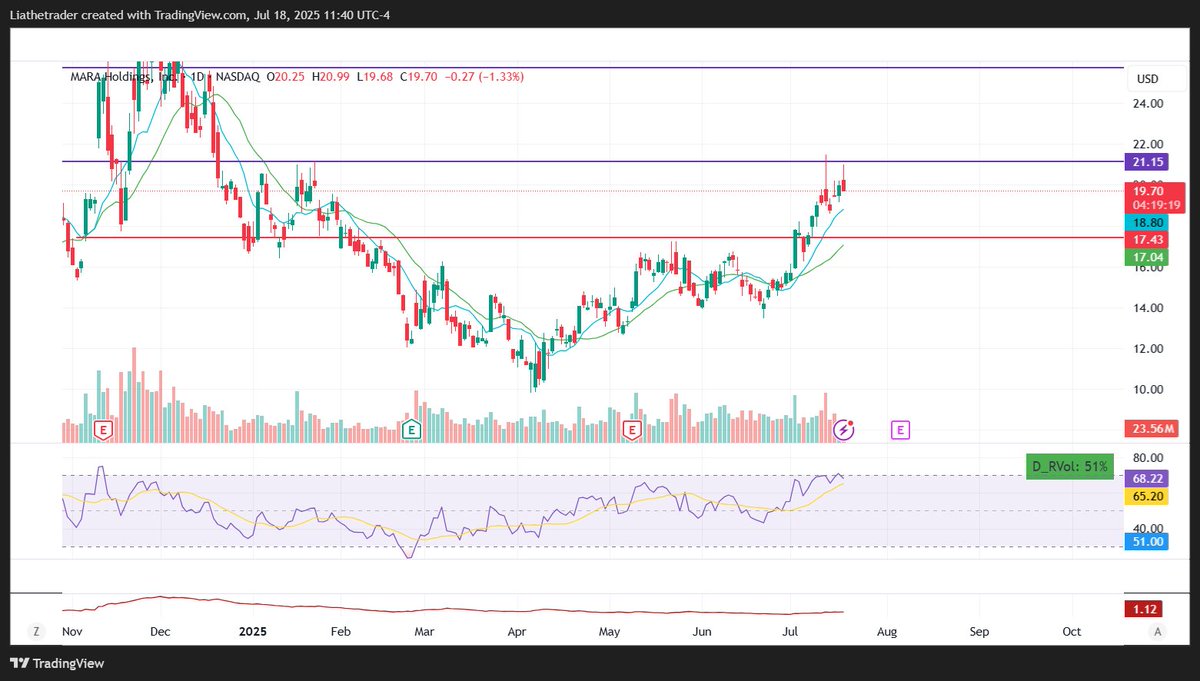Click the Feb label on time axis
Viewport: 1200px width, 681px height.
pos(341,632)
